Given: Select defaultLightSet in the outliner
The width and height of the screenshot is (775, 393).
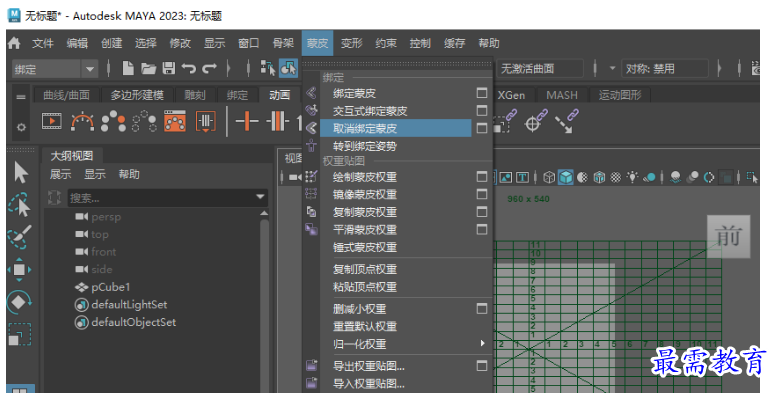Looking at the screenshot, I should (x=129, y=305).
